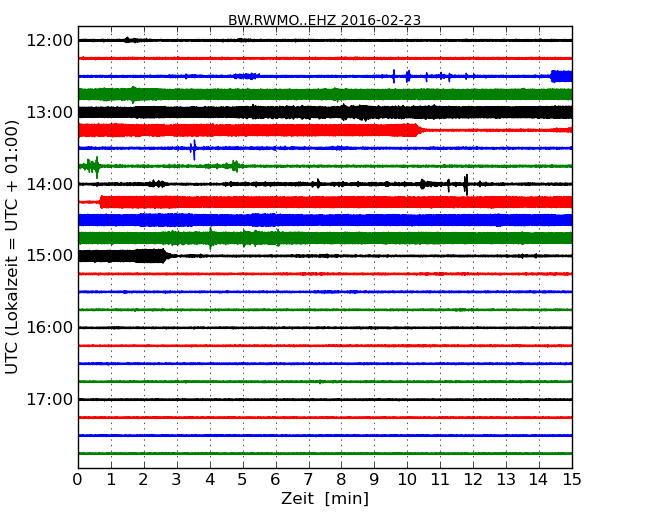Screen dimensions: 650x520
Task: Click x-axis tick label 13
Action: coord(506,480)
